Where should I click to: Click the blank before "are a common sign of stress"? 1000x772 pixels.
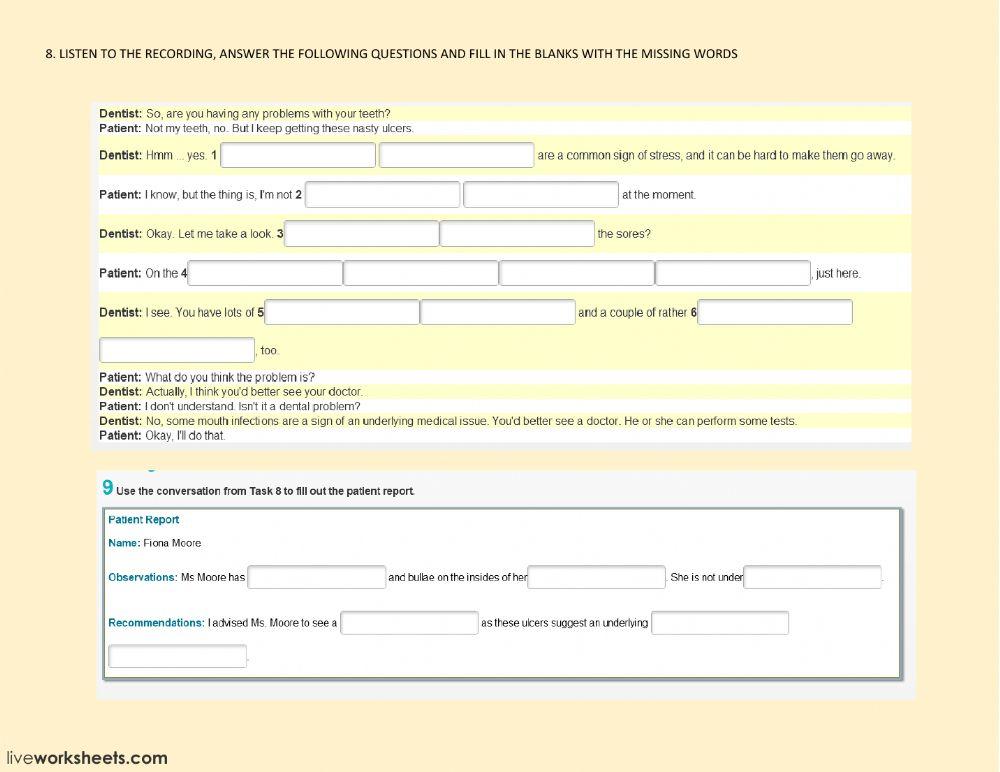(457, 155)
